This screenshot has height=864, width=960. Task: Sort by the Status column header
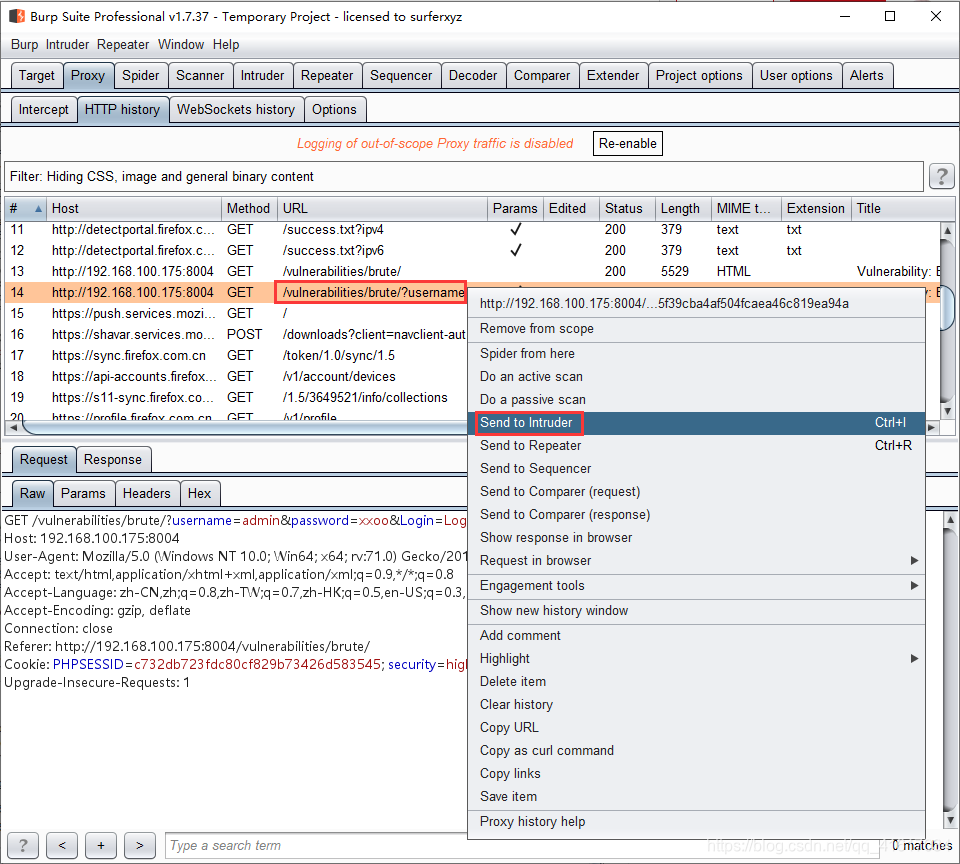(627, 208)
